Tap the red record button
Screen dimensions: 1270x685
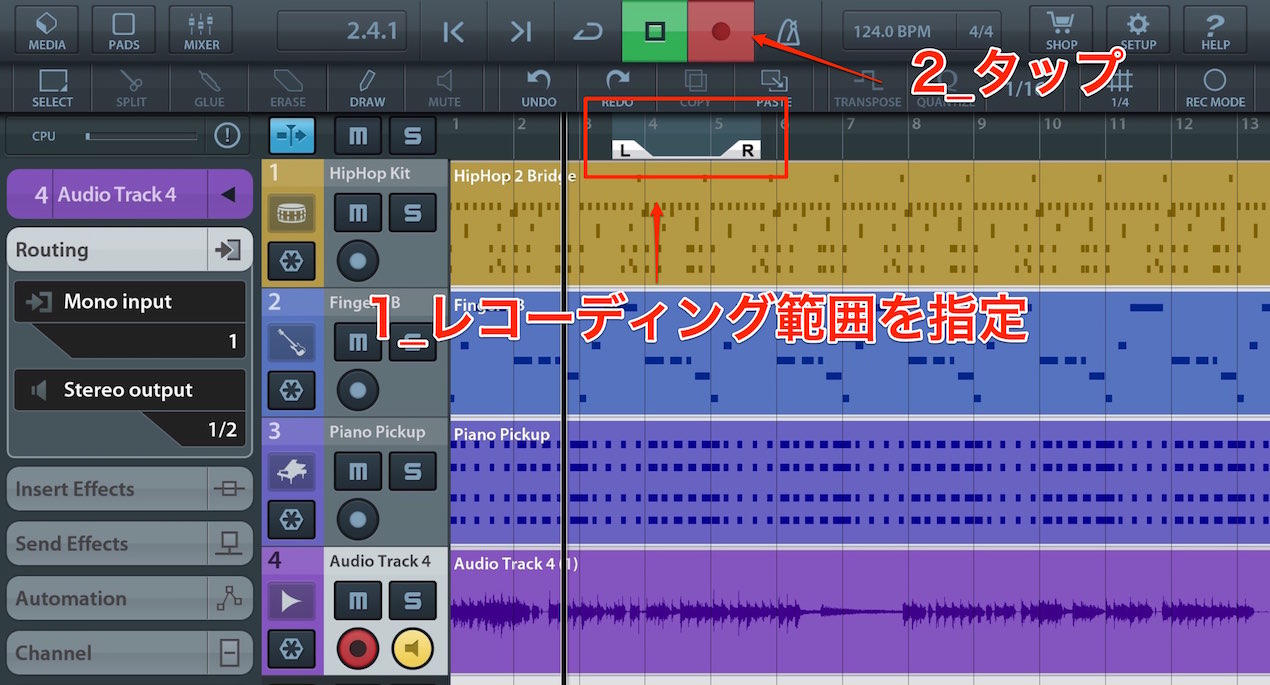pyautogui.click(x=721, y=31)
